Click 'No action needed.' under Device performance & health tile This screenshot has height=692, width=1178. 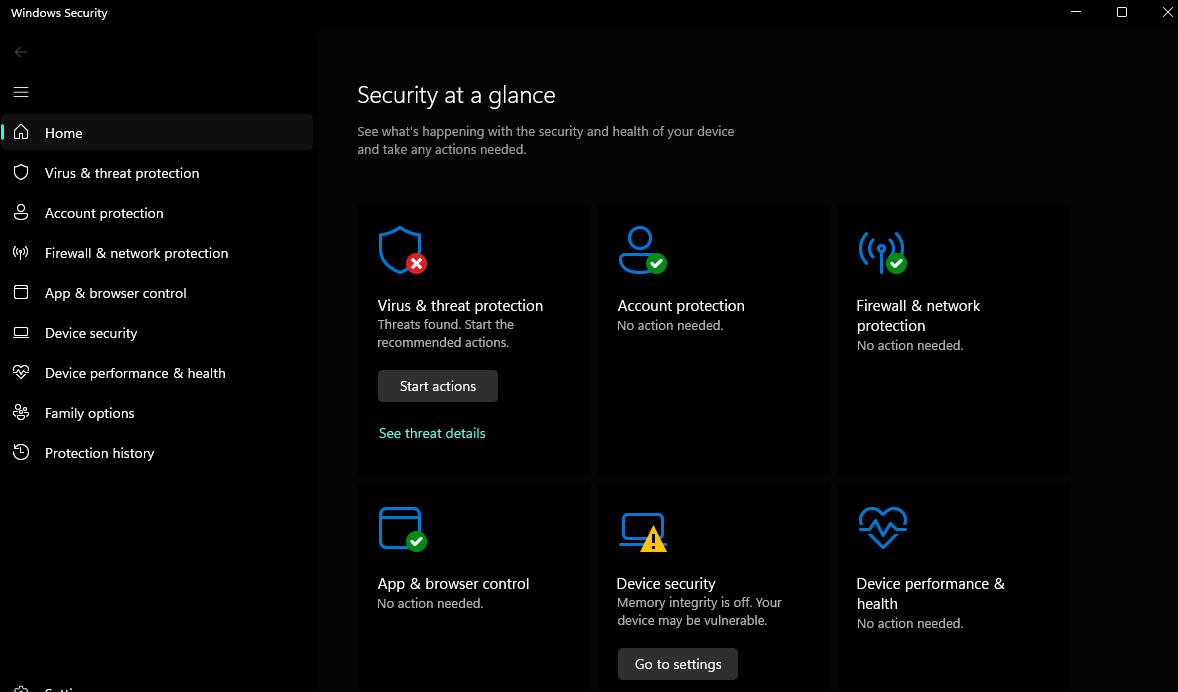click(910, 623)
